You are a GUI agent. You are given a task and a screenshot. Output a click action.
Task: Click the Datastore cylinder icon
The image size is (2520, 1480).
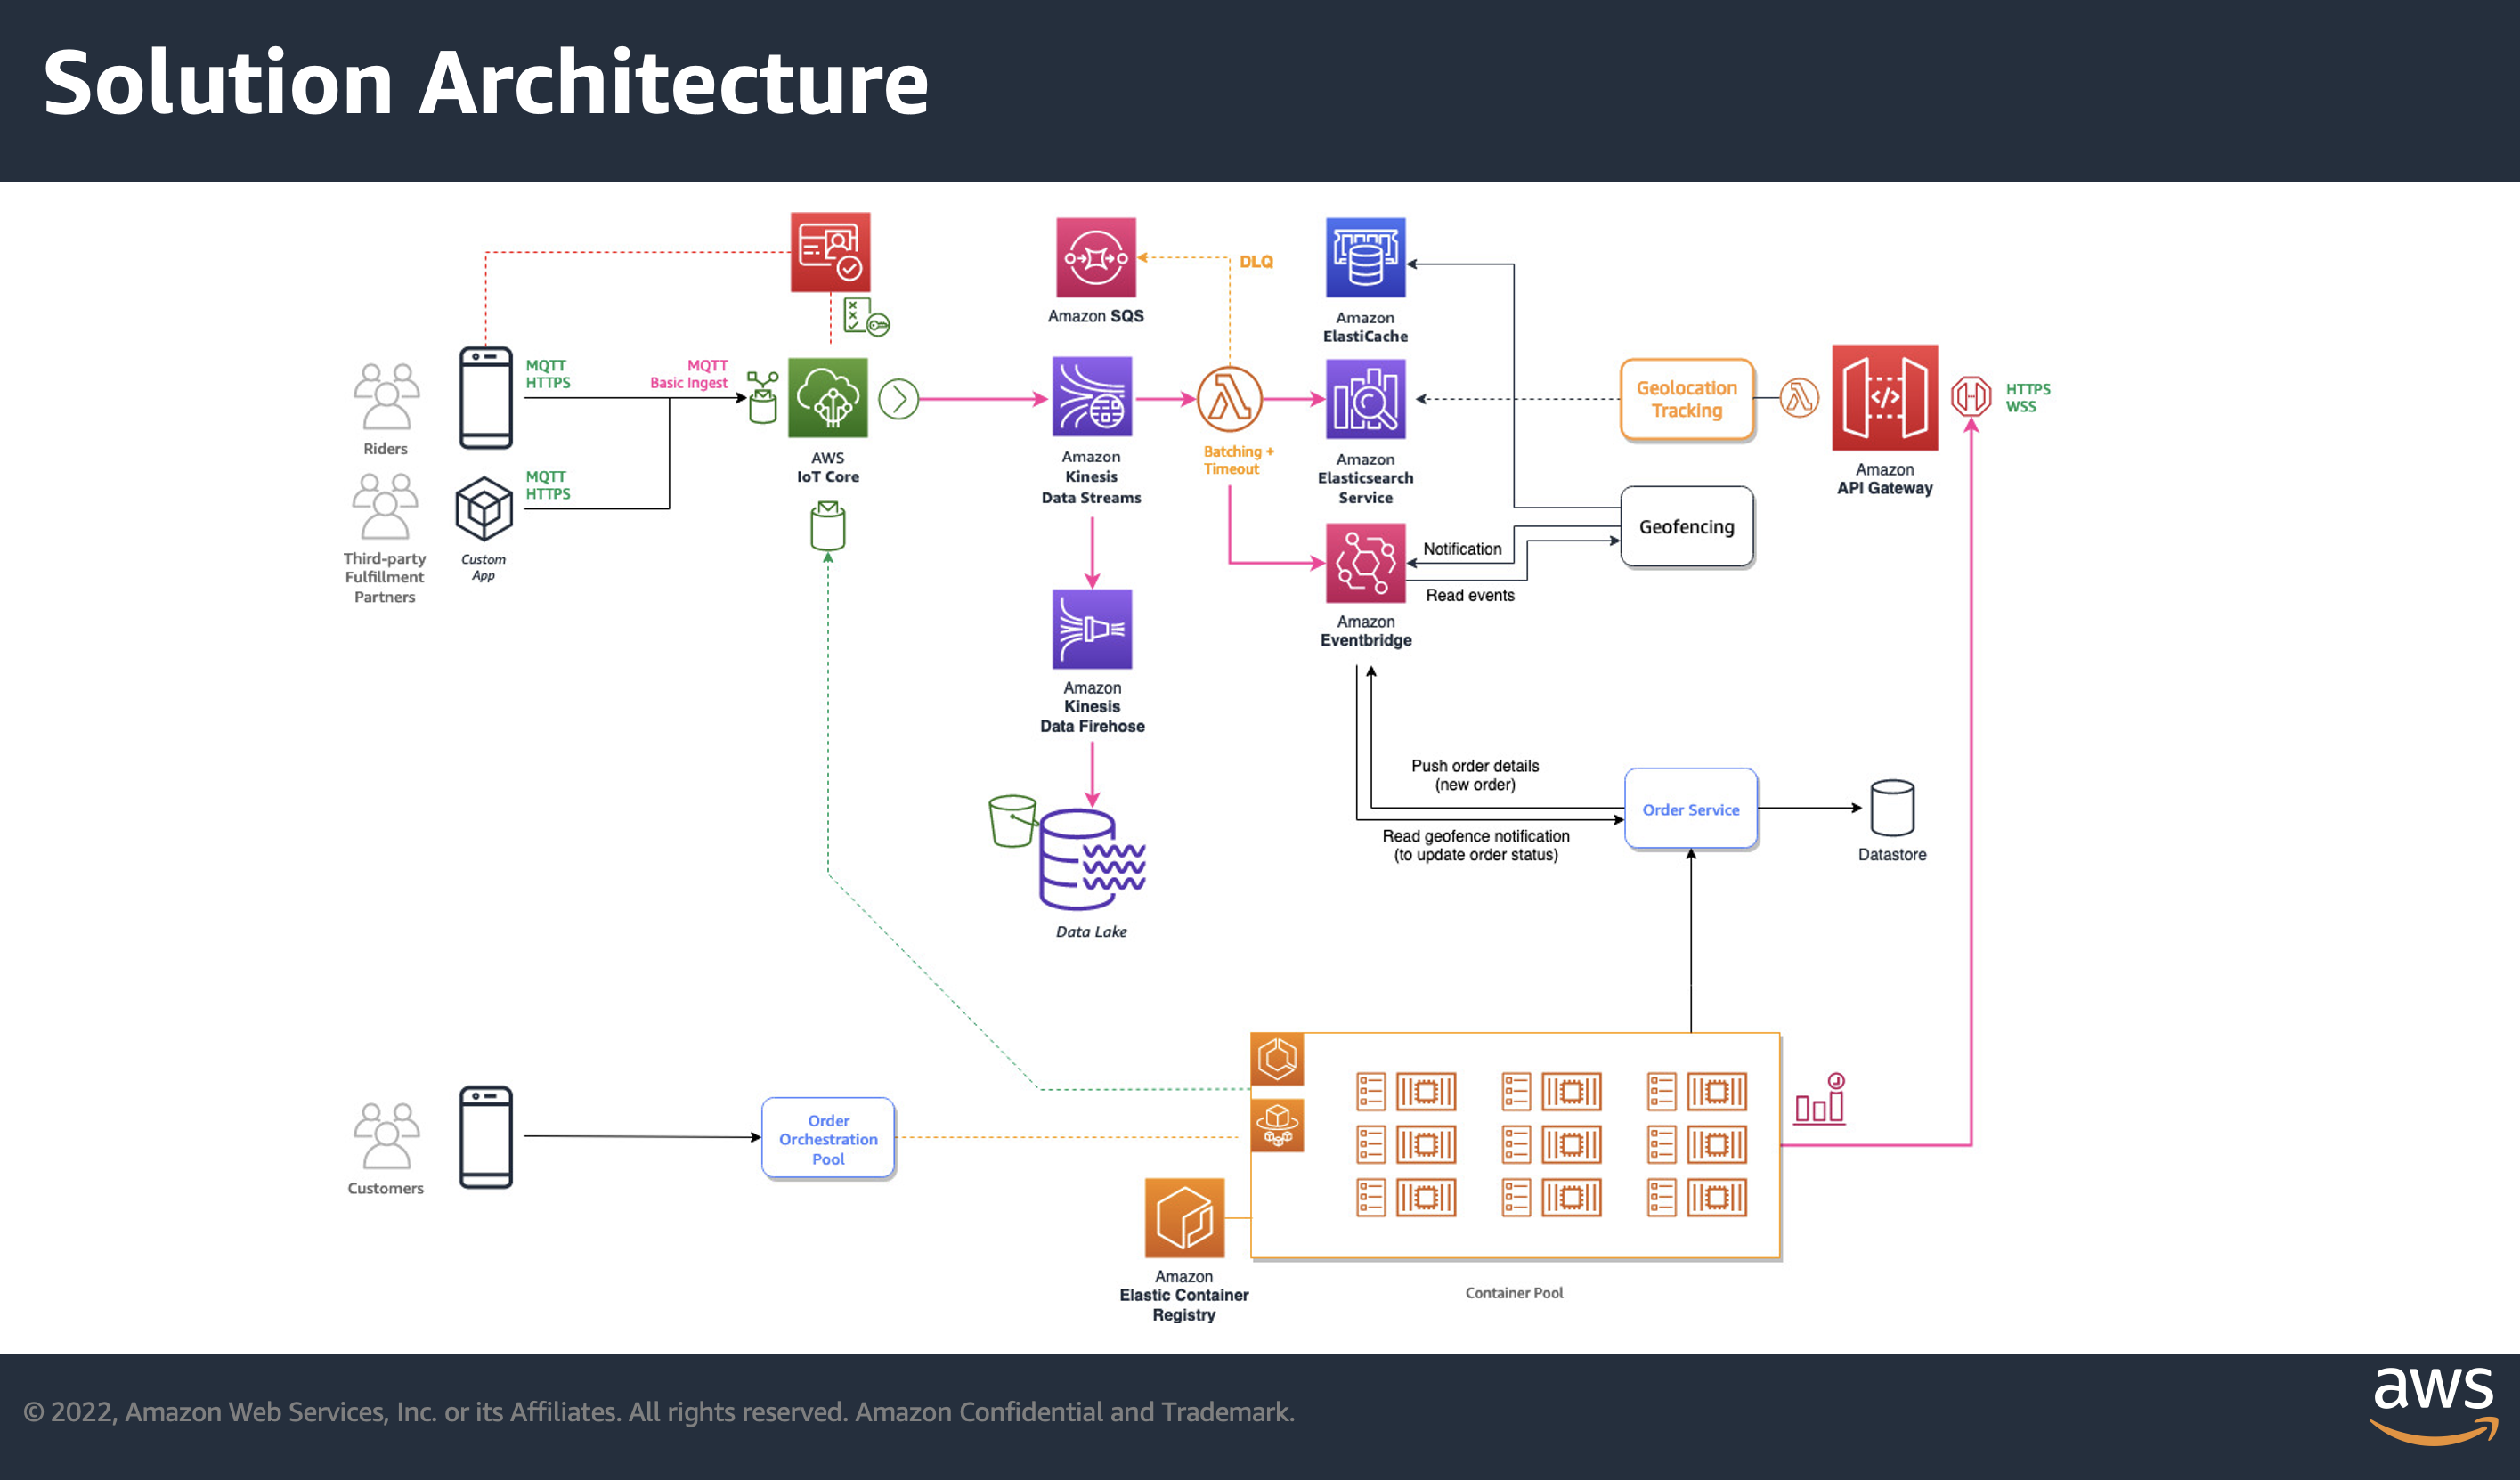point(1891,807)
